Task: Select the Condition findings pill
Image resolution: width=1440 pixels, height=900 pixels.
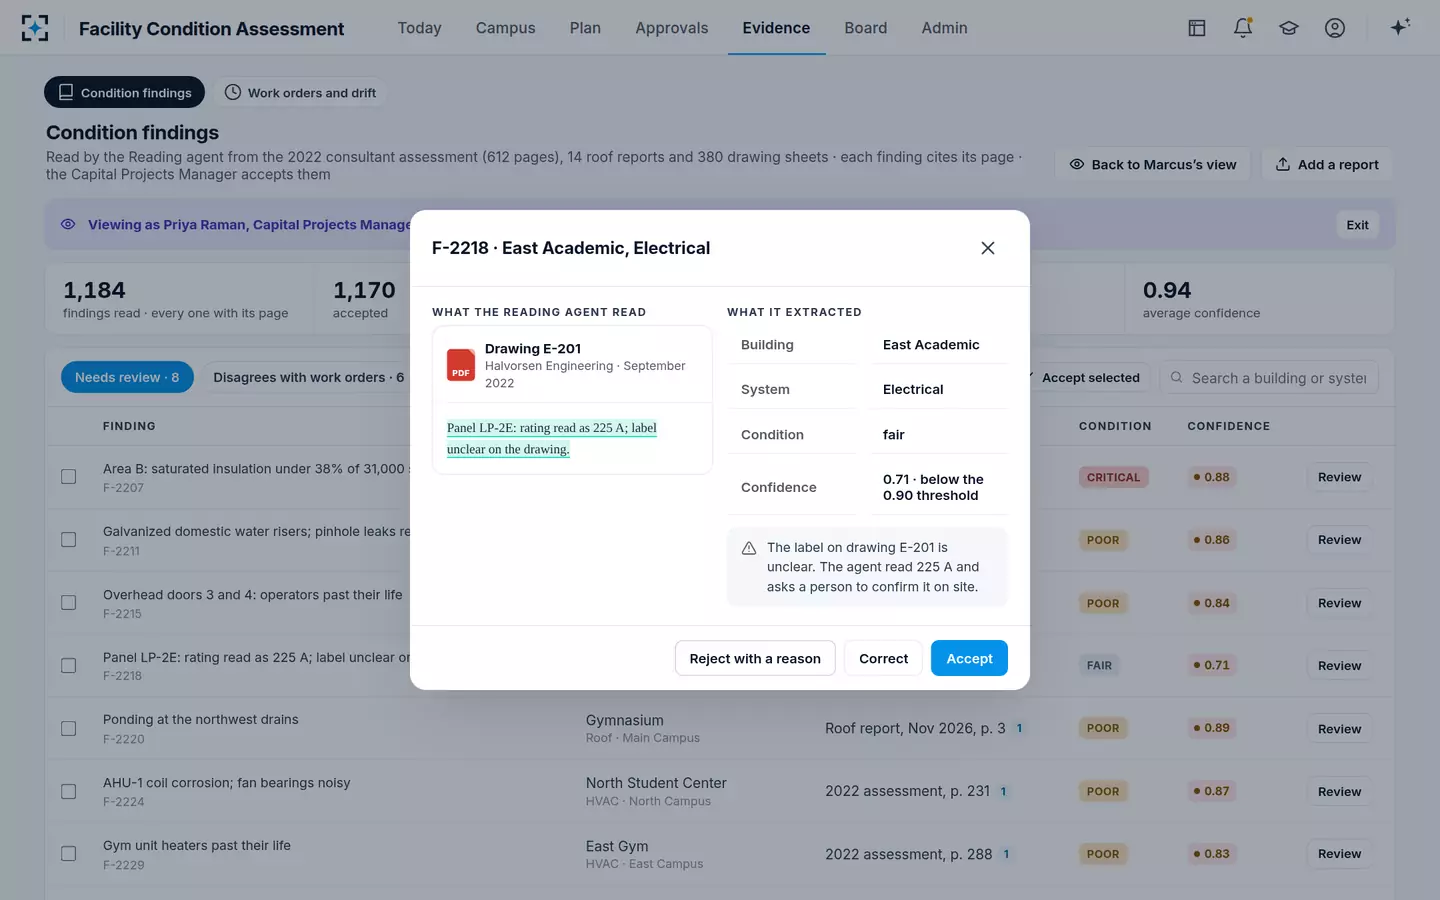Action: pos(124,93)
